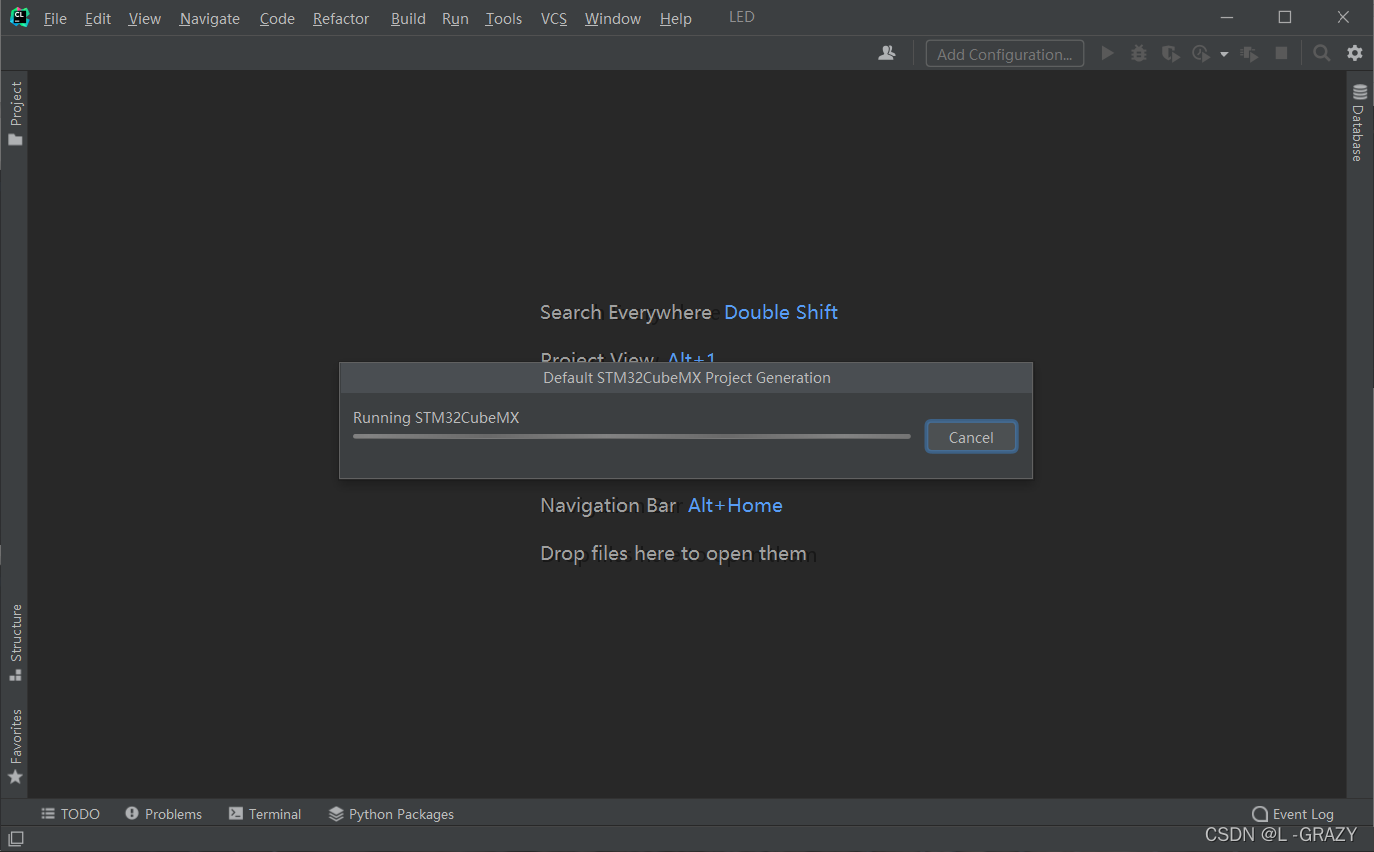Open the Window menu
1374x852 pixels.
tap(613, 18)
